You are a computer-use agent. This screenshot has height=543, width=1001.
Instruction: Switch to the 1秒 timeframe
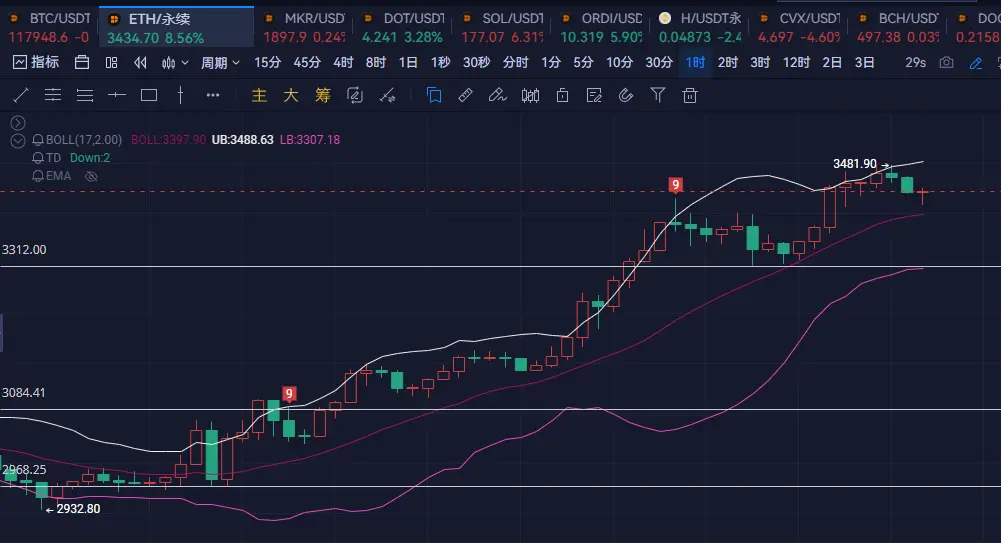[x=440, y=63]
